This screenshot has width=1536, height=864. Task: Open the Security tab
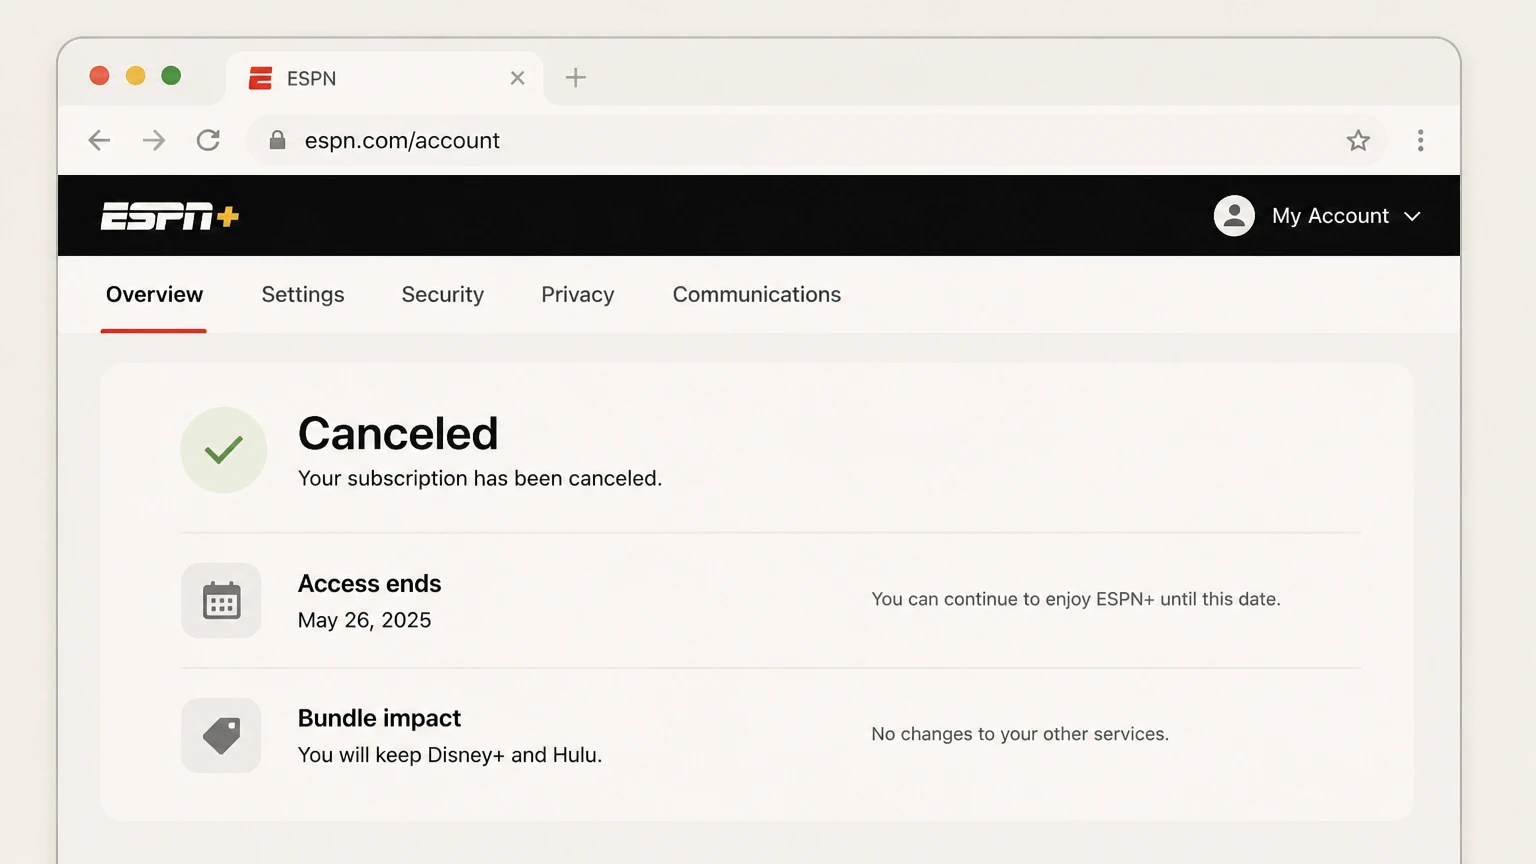pyautogui.click(x=443, y=295)
